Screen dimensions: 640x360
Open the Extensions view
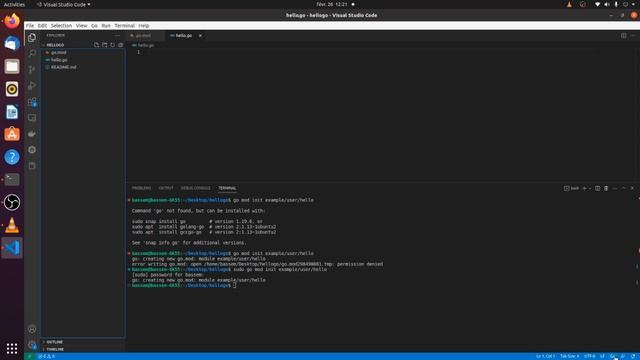click(32, 102)
